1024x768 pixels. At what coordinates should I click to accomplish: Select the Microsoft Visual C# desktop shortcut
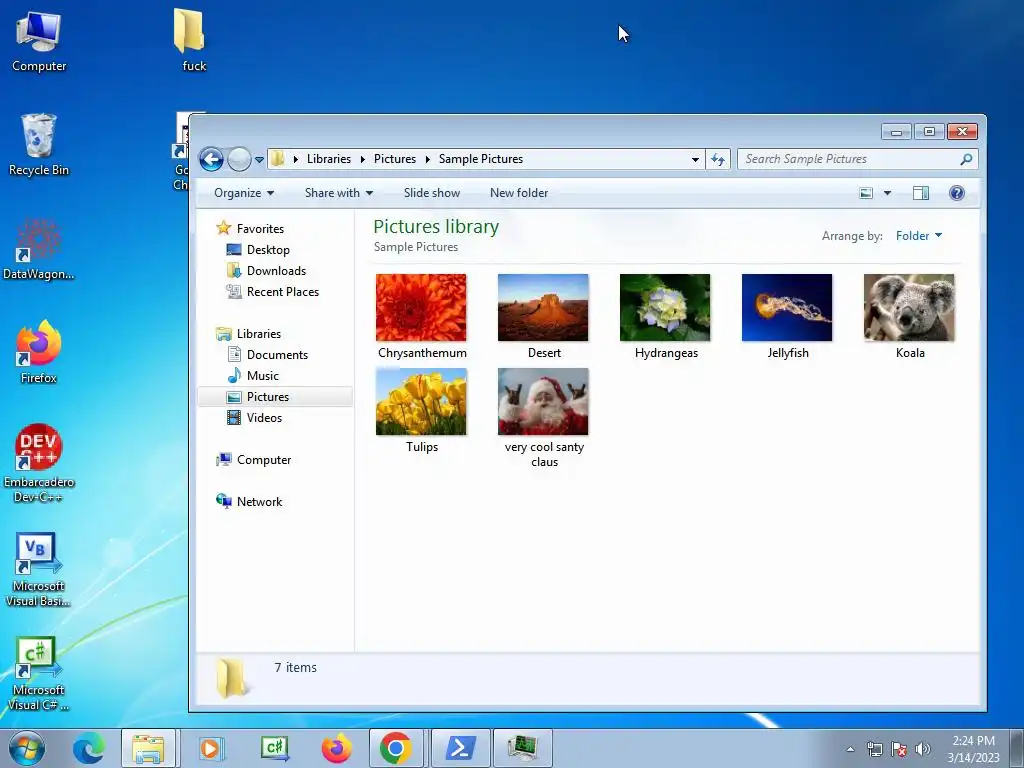pyautogui.click(x=39, y=673)
